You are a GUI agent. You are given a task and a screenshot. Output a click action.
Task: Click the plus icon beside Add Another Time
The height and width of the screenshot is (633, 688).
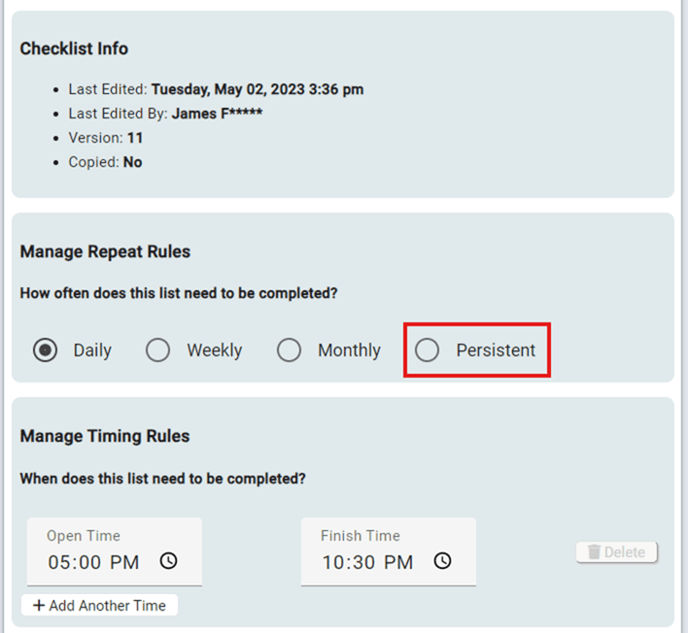38,605
